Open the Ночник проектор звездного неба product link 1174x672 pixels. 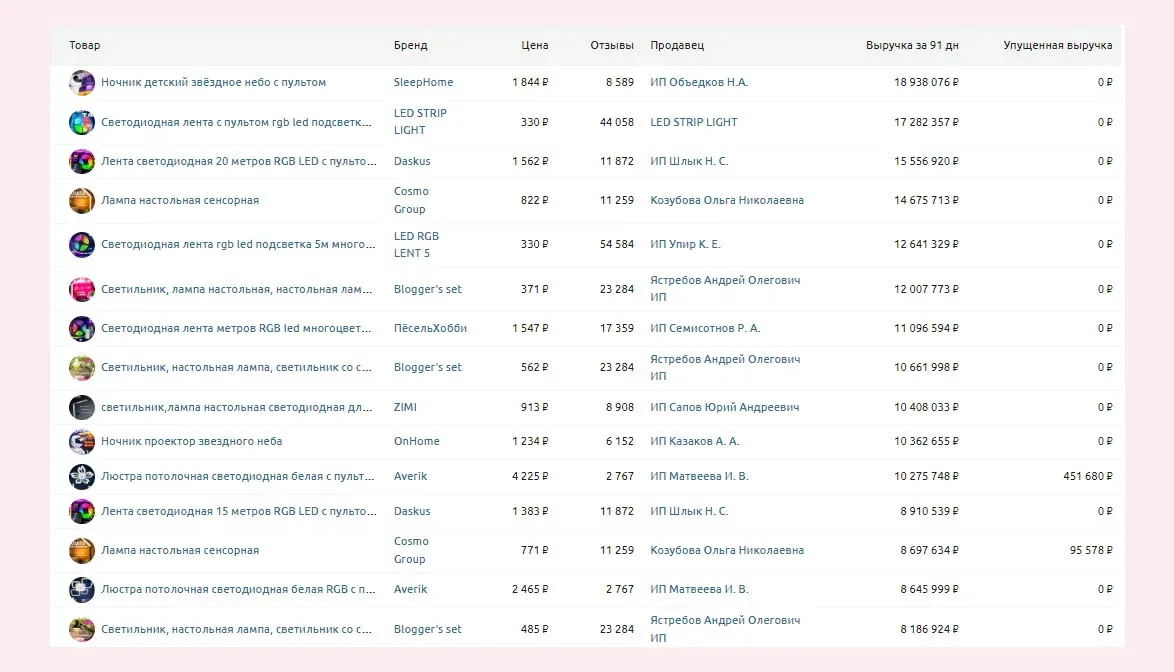(x=191, y=441)
